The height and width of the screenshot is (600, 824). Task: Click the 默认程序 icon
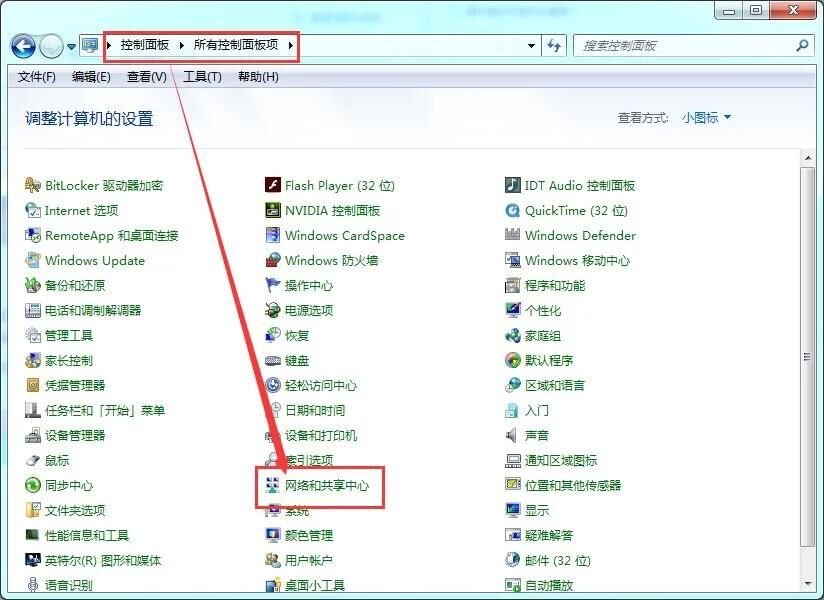coord(512,360)
